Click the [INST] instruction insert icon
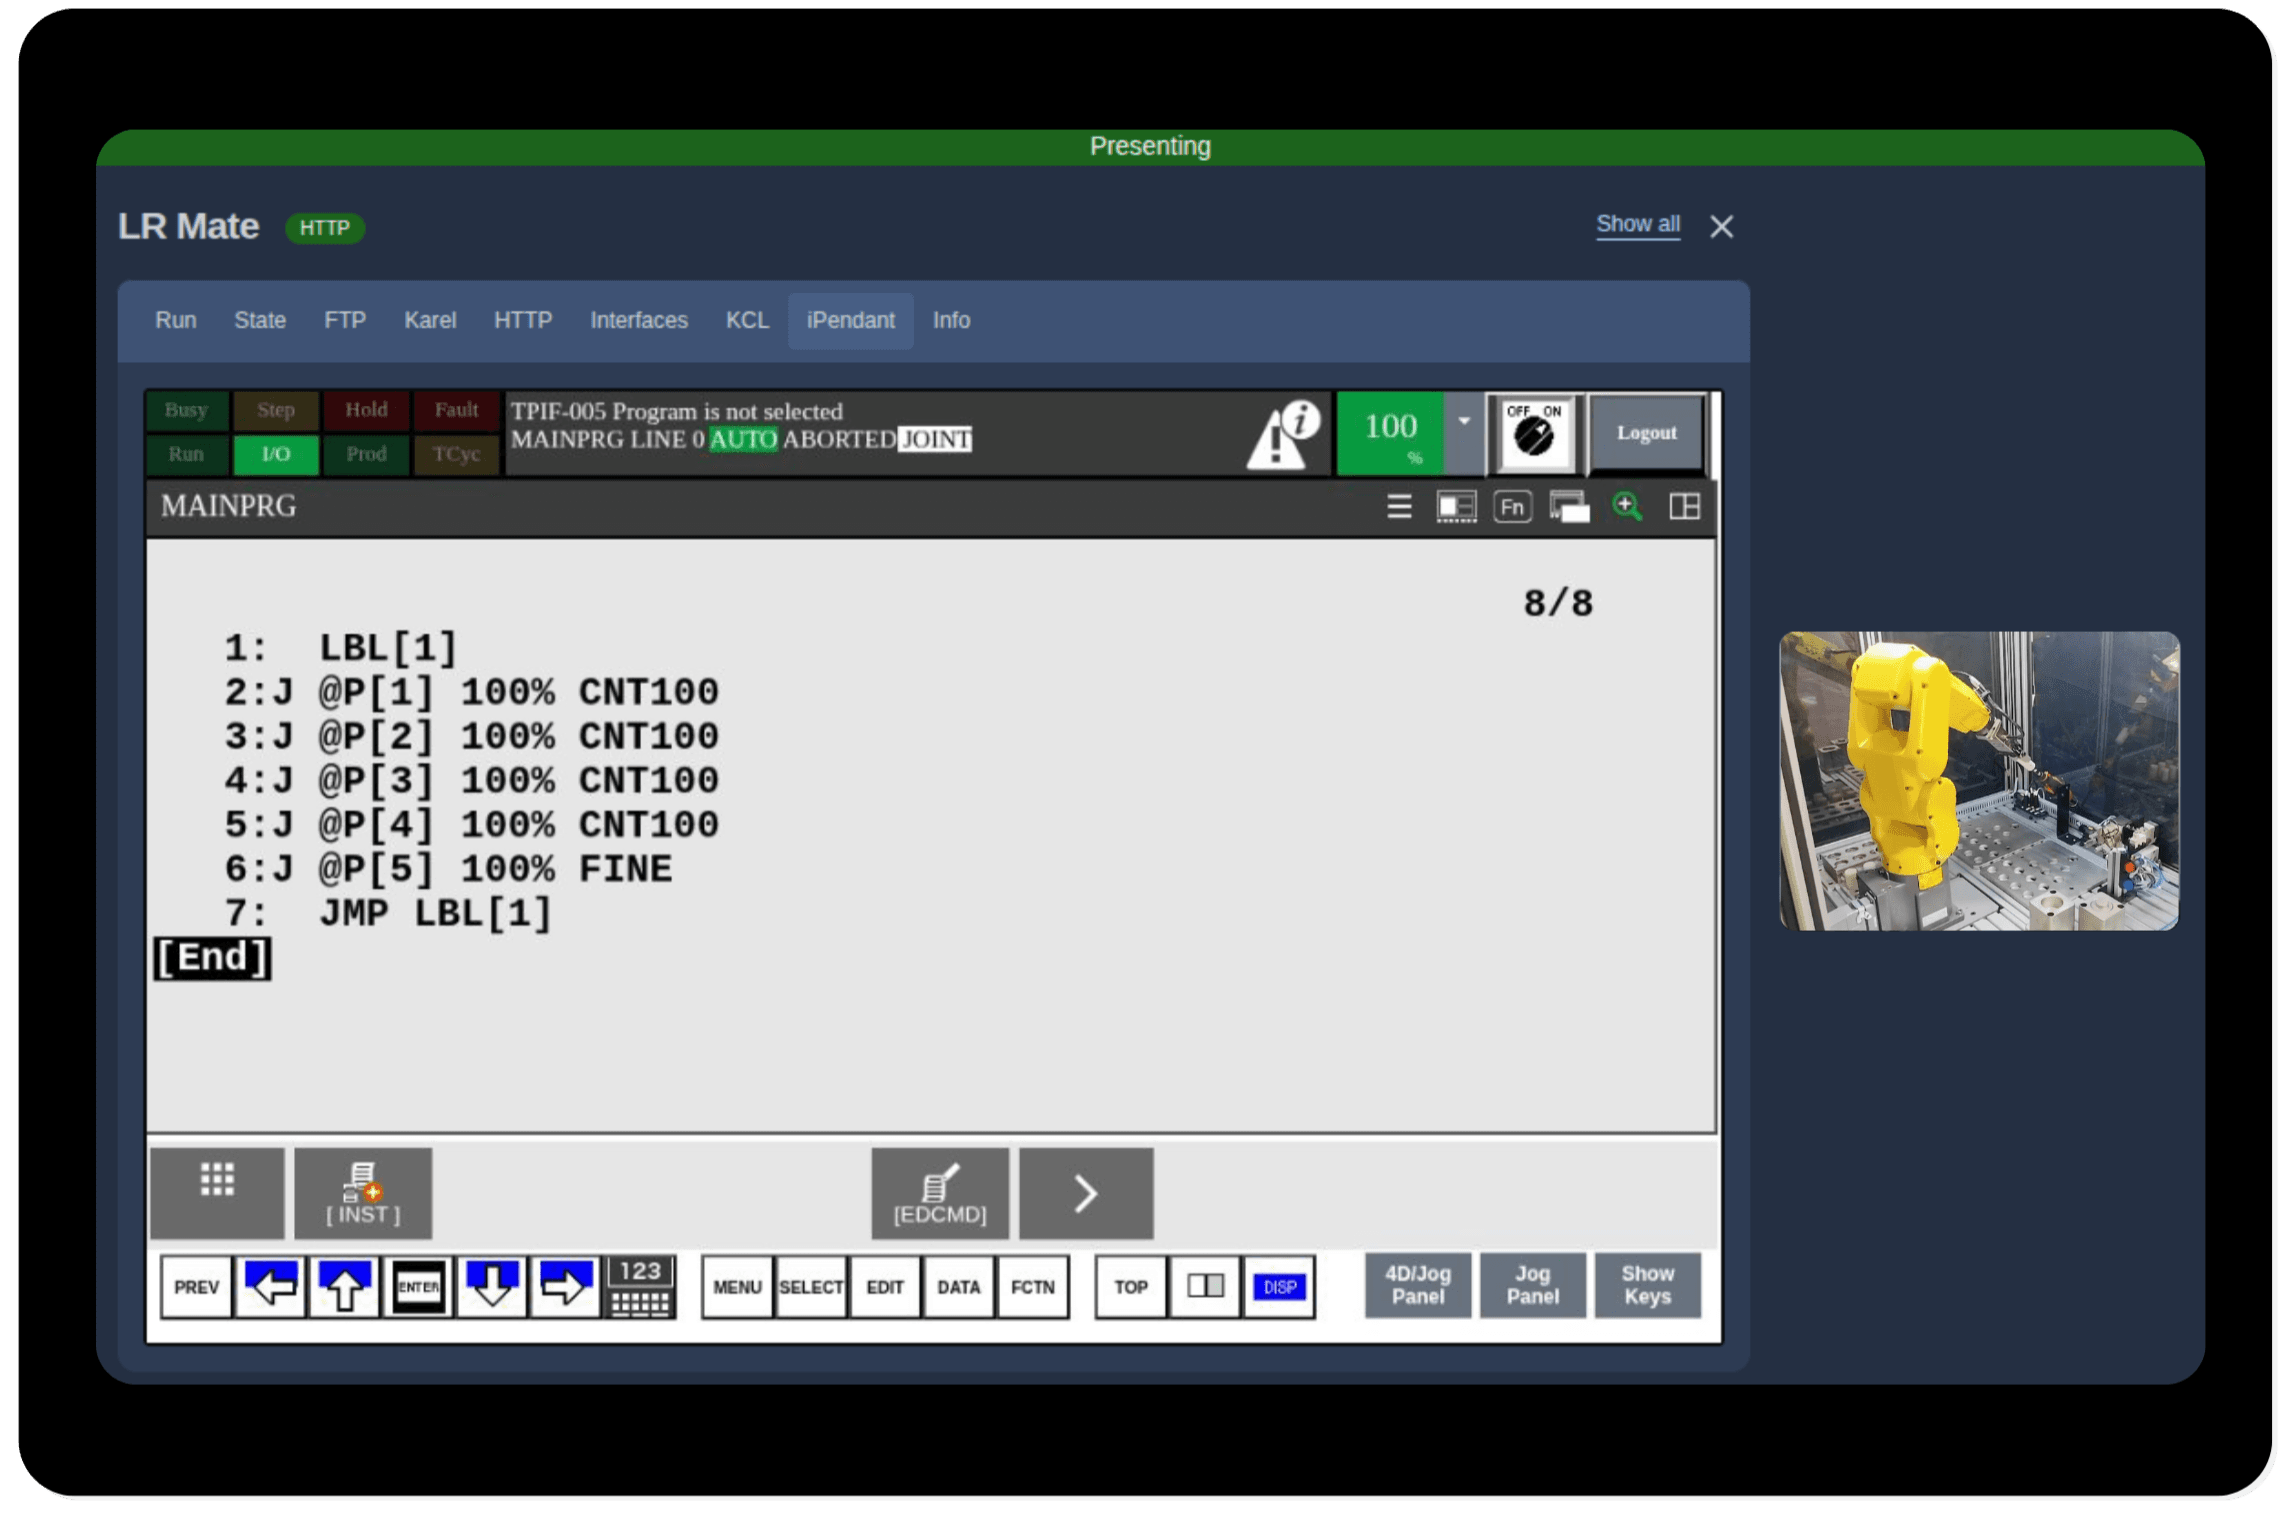The image size is (2291, 1522). [x=363, y=1192]
